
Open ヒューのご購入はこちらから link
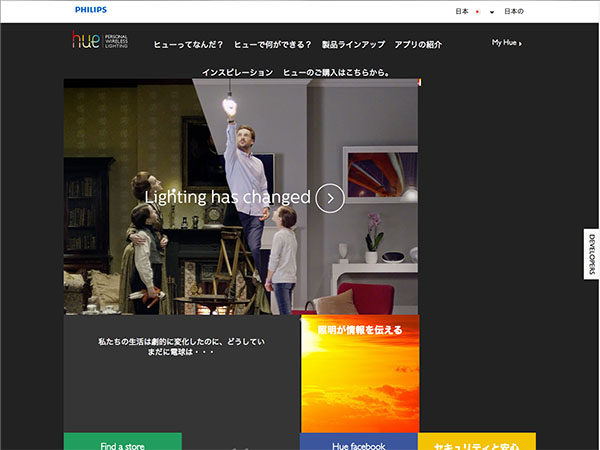(x=336, y=72)
